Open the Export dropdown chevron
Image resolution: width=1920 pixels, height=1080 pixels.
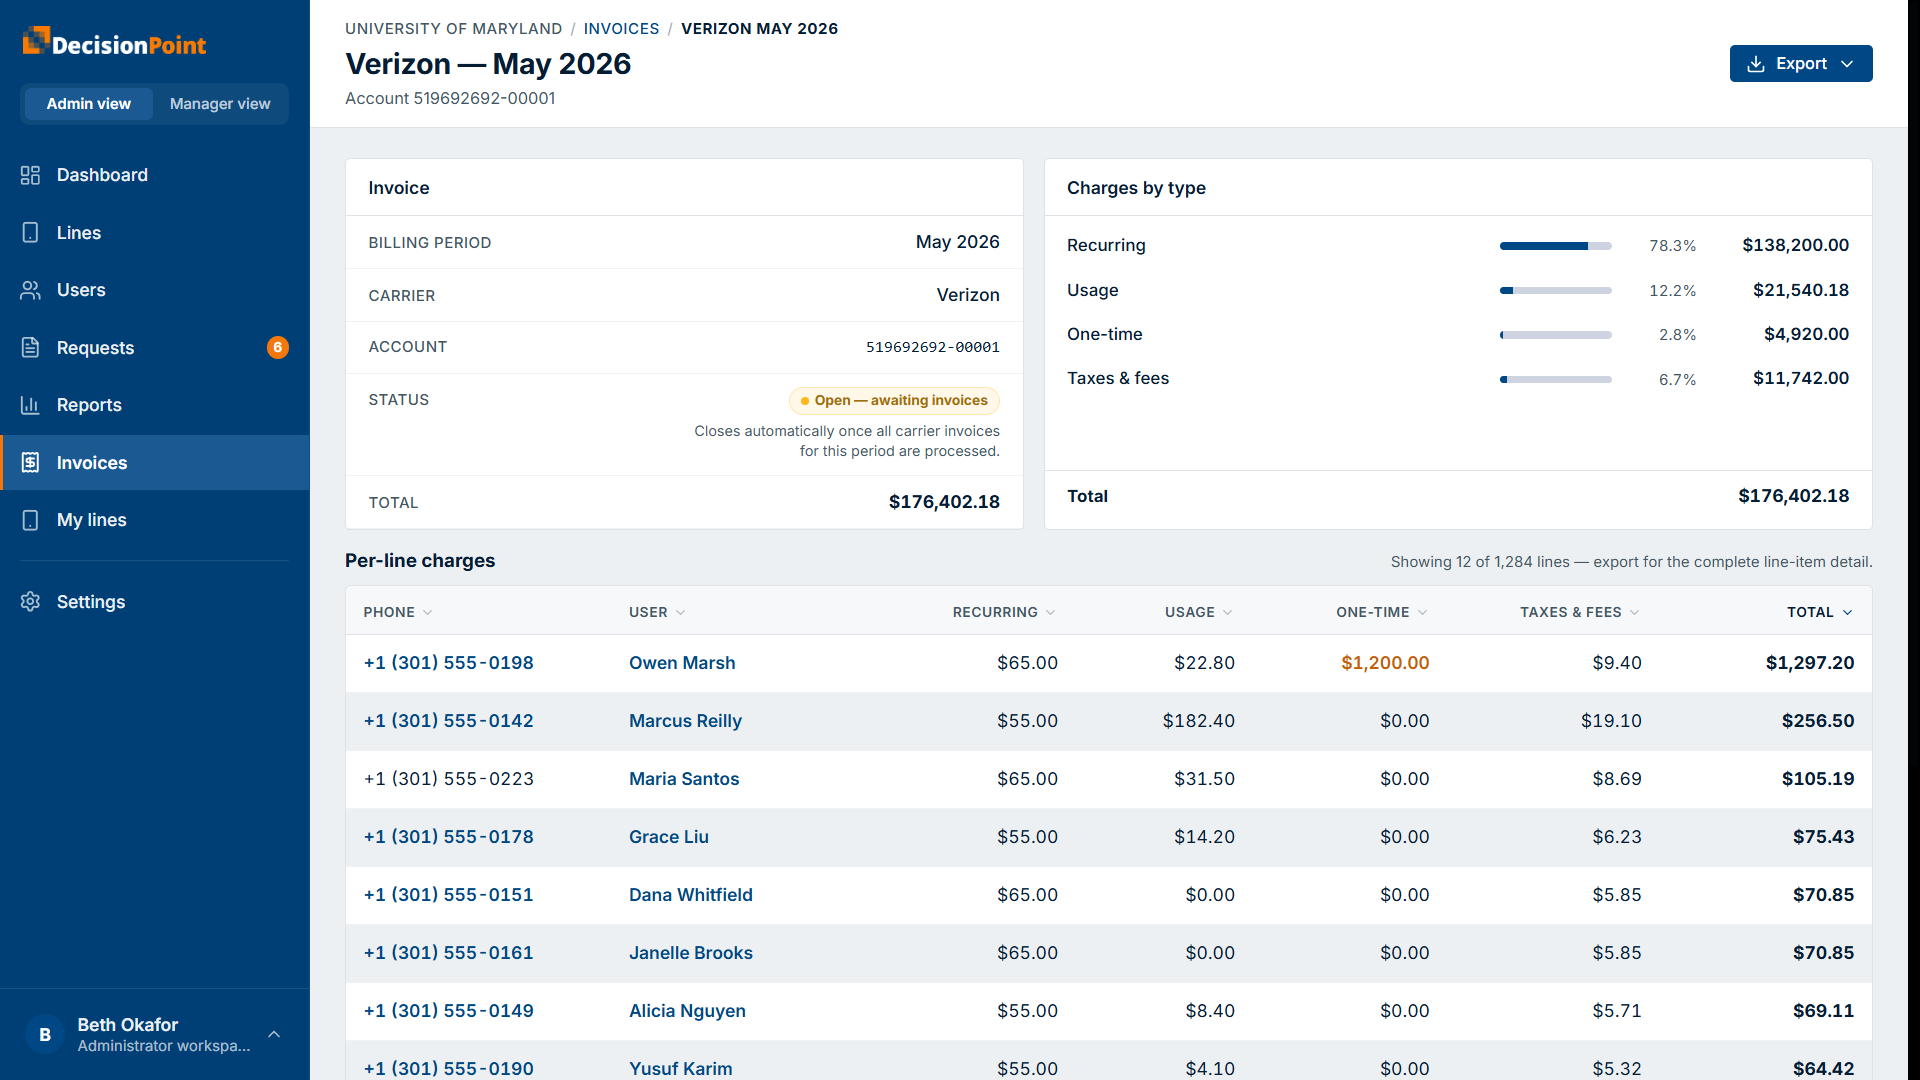click(1847, 64)
